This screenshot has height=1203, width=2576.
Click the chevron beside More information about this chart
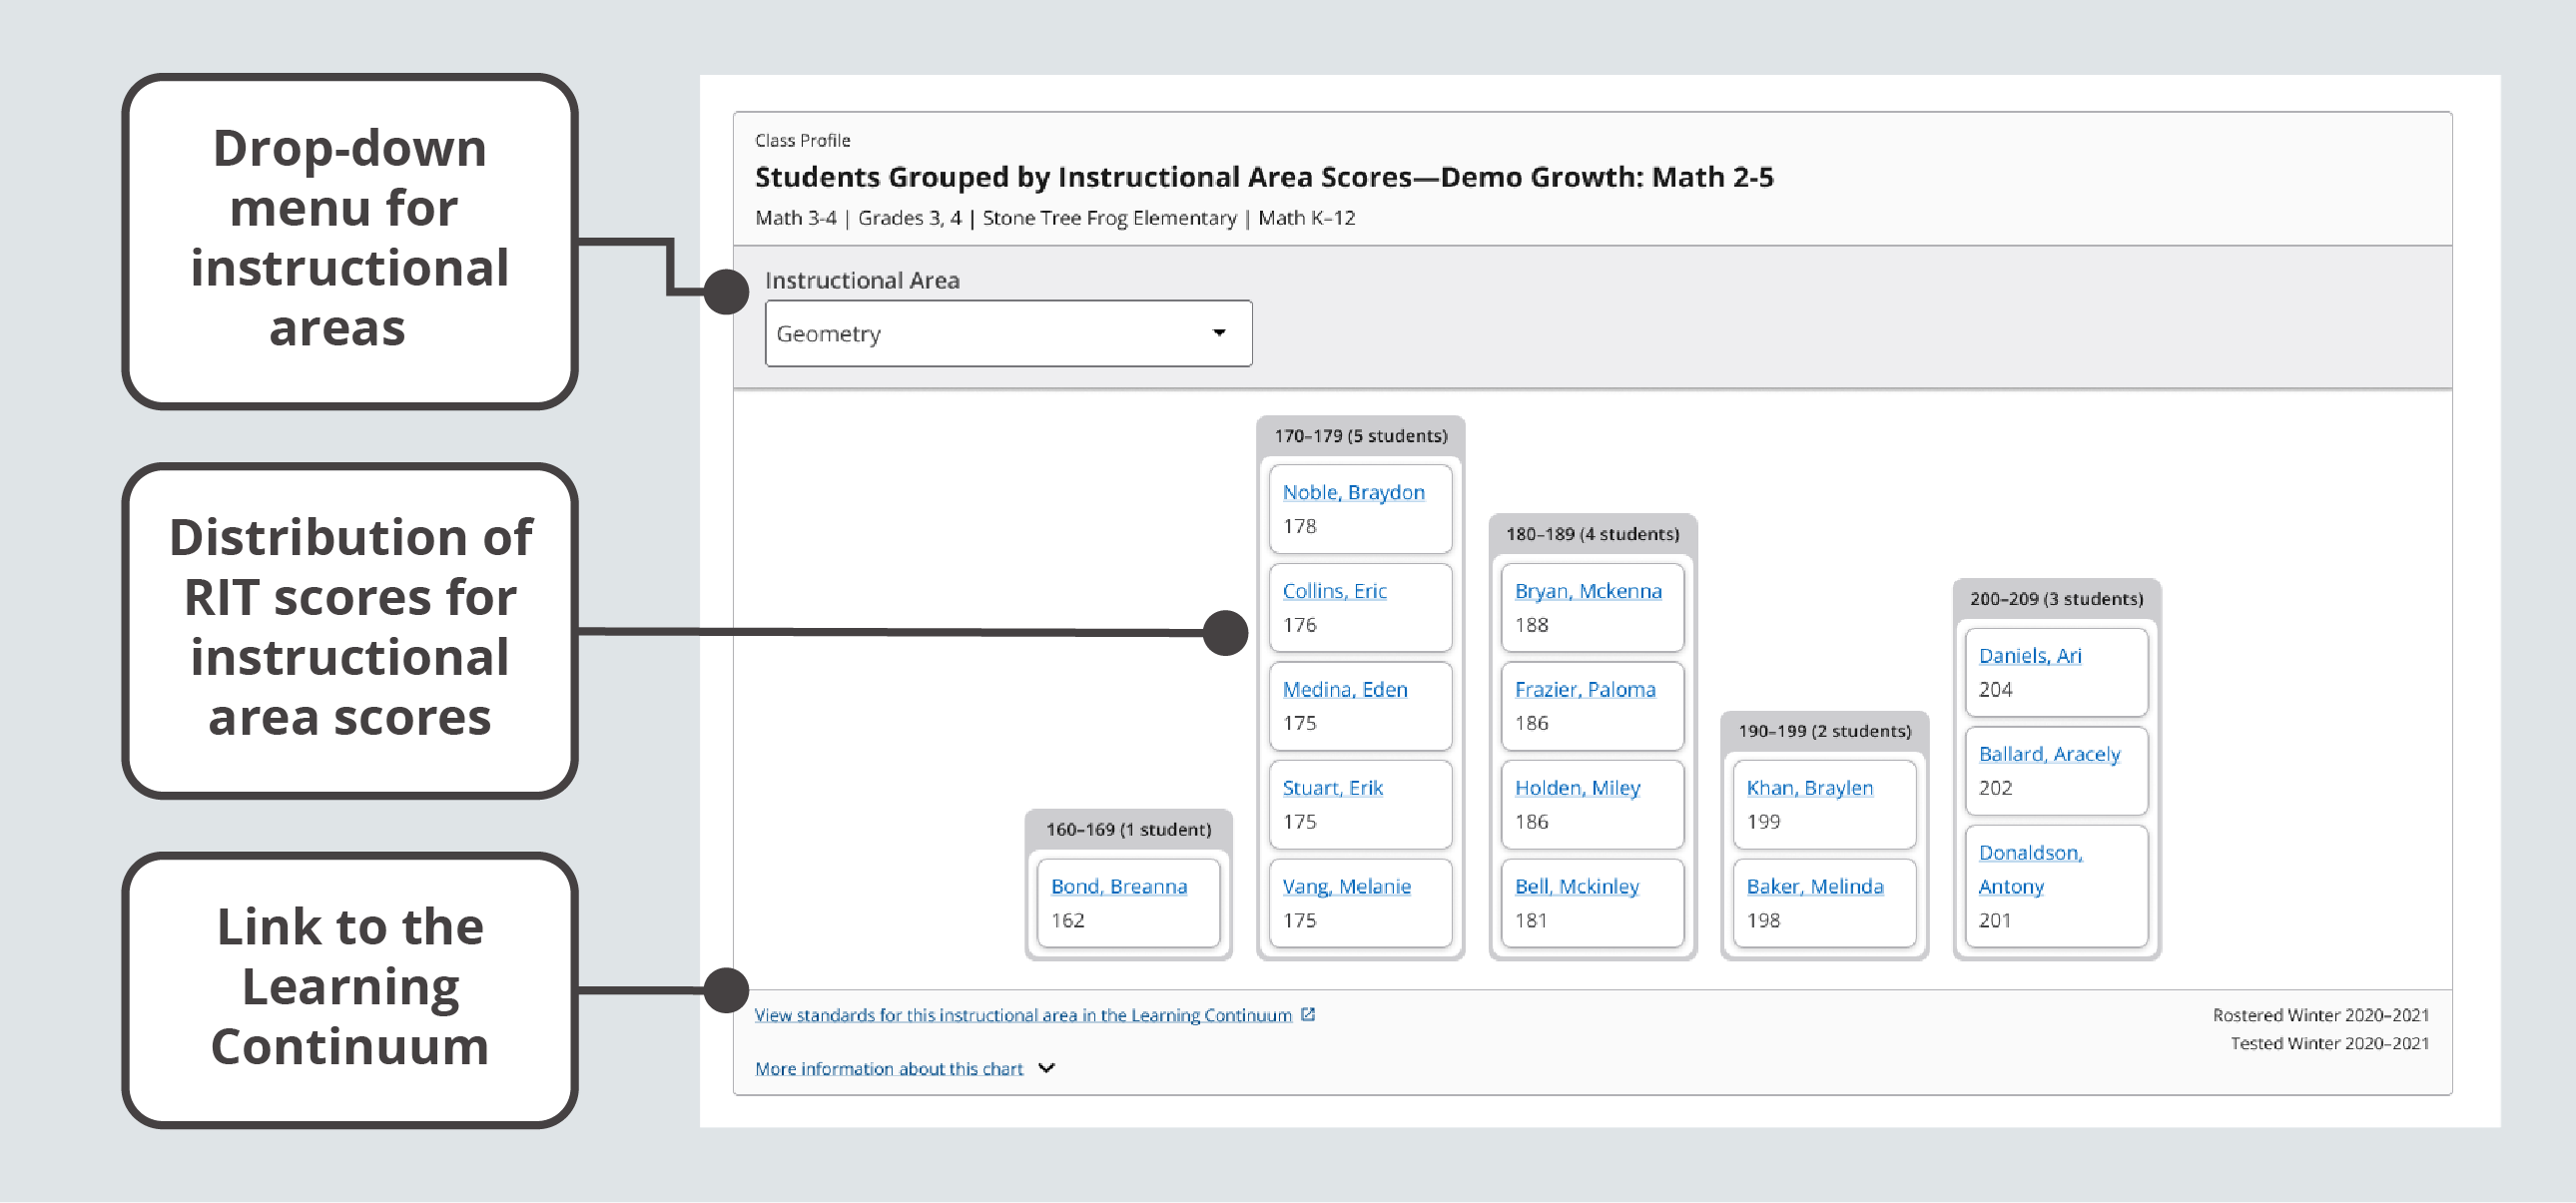pyautogui.click(x=1045, y=1068)
